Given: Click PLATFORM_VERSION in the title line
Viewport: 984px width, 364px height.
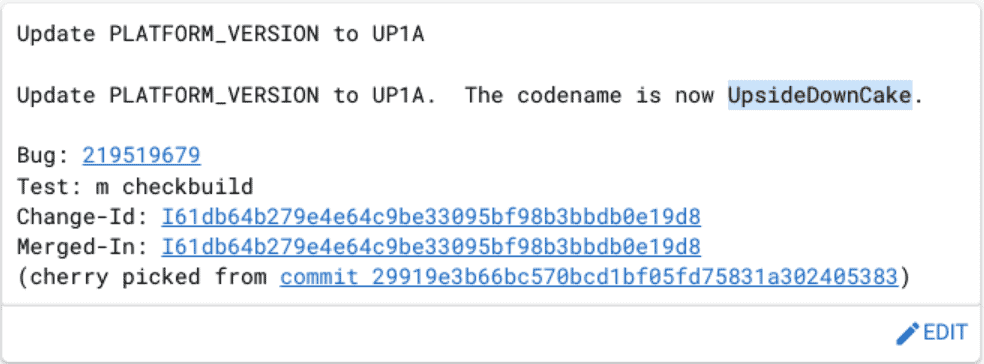Looking at the screenshot, I should (x=214, y=35).
